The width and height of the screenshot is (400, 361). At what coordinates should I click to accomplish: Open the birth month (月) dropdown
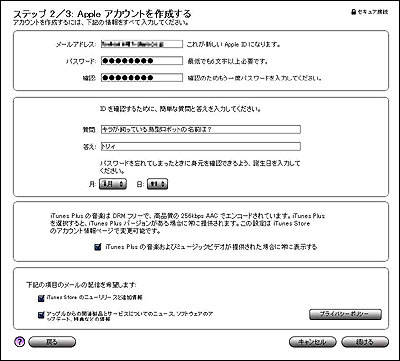point(113,184)
